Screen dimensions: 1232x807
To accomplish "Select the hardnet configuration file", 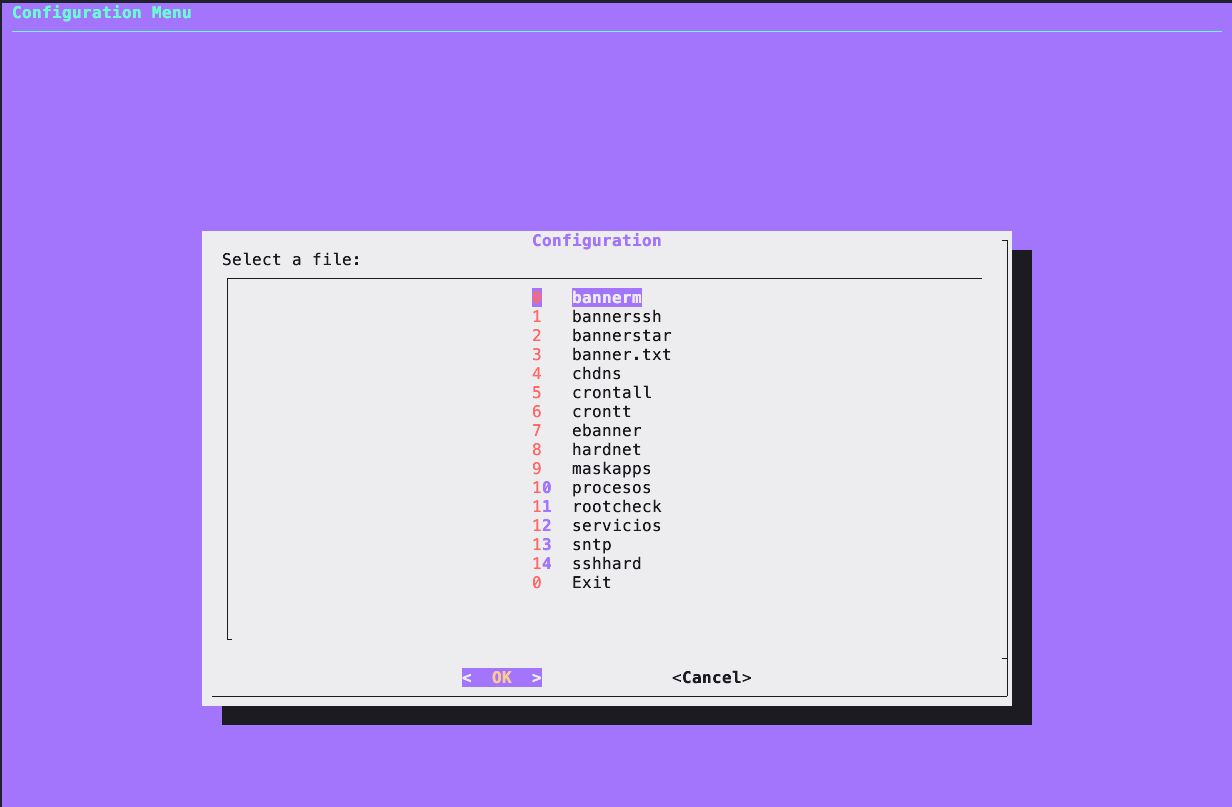I will (x=606, y=450).
